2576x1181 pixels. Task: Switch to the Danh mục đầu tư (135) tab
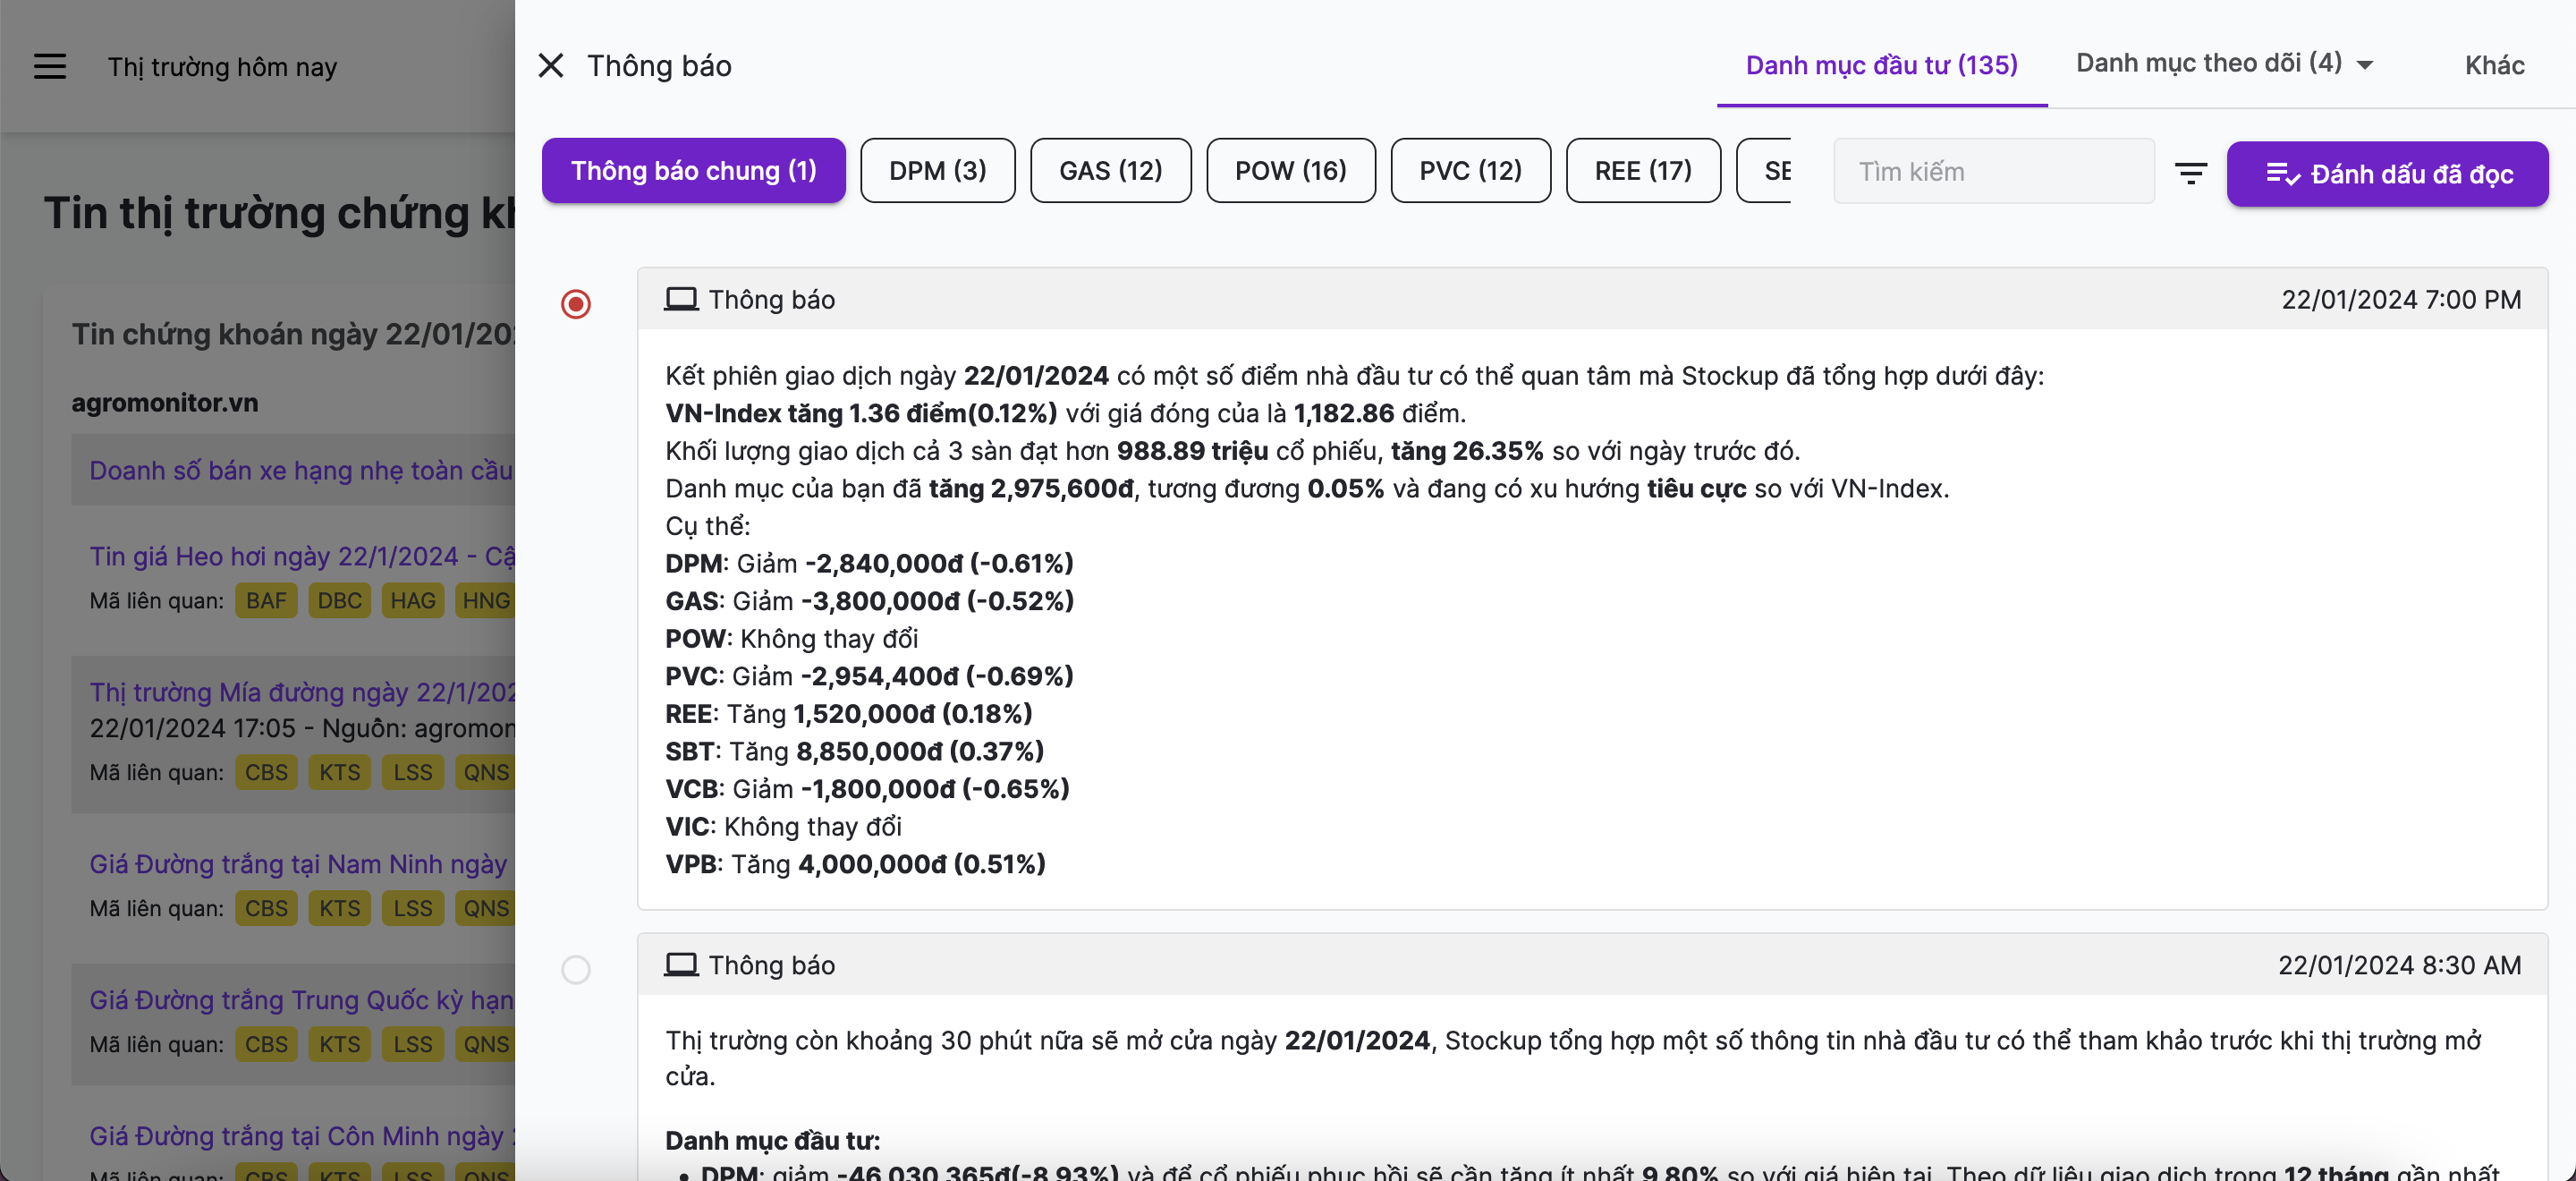[1882, 65]
